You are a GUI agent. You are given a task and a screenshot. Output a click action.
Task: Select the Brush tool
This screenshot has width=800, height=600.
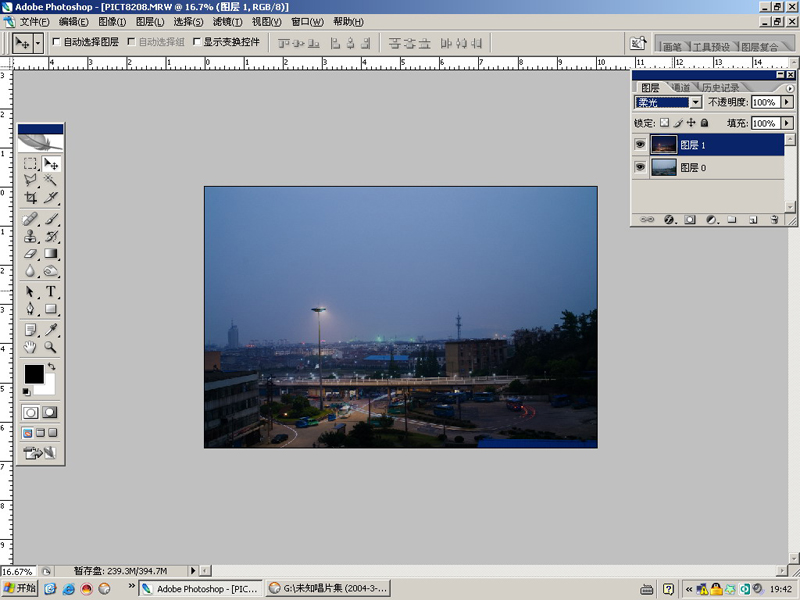click(x=51, y=219)
